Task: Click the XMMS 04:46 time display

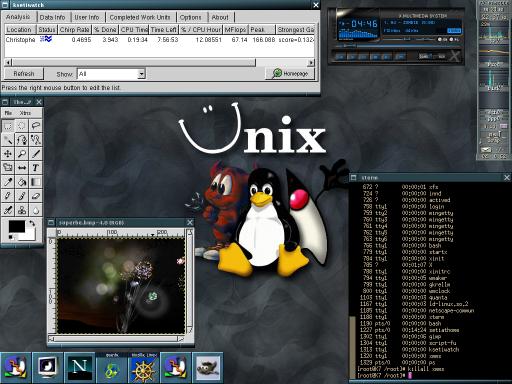Action: (364, 24)
